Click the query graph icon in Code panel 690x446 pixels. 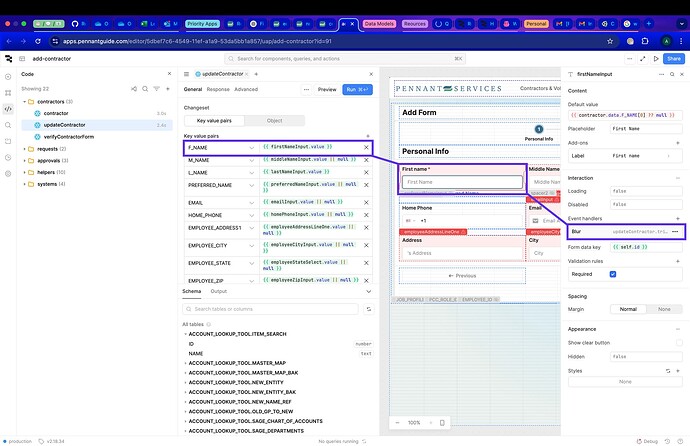point(134,89)
